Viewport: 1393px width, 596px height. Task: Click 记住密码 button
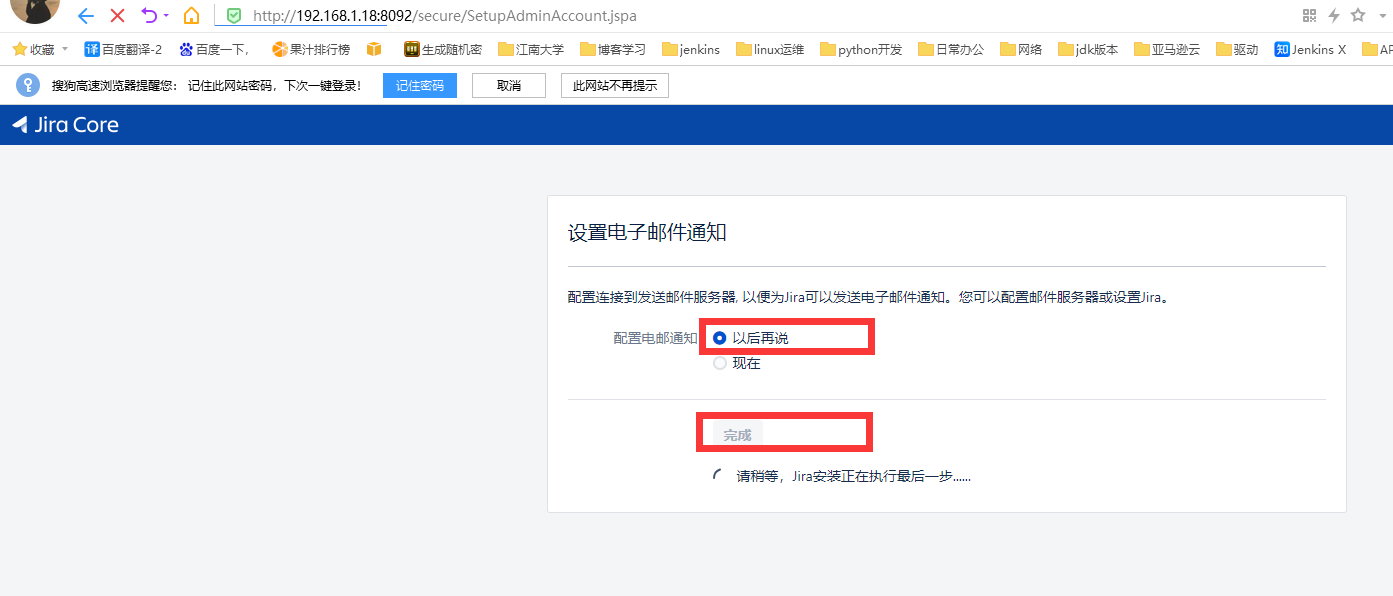click(x=420, y=86)
